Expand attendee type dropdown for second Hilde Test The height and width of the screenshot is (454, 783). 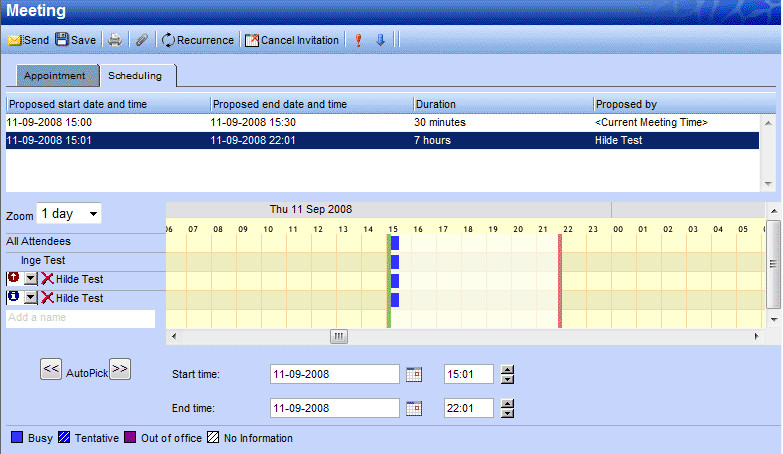pyautogui.click(x=30, y=298)
